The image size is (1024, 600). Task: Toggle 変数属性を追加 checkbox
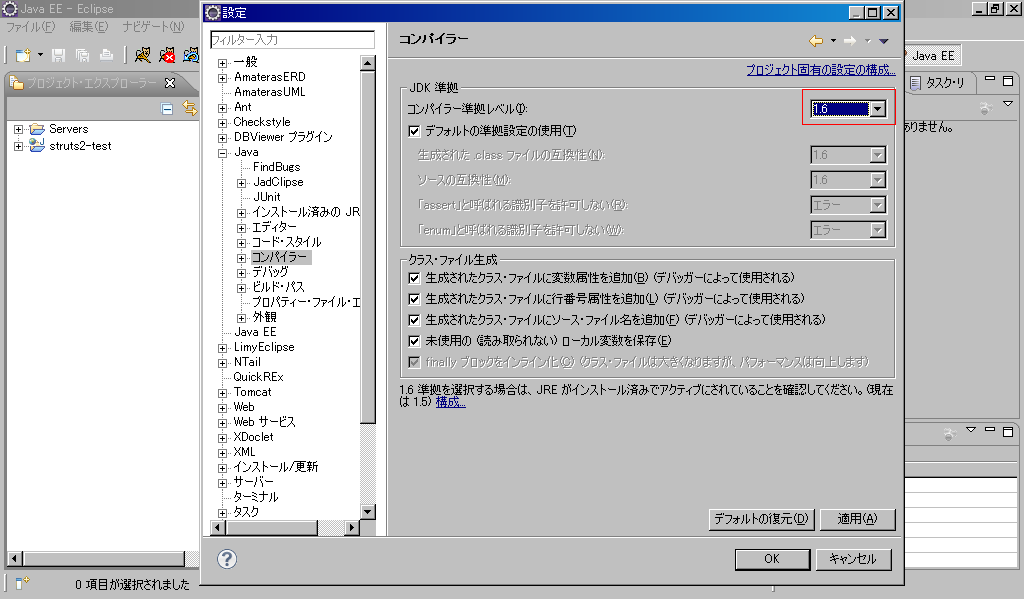(x=414, y=278)
